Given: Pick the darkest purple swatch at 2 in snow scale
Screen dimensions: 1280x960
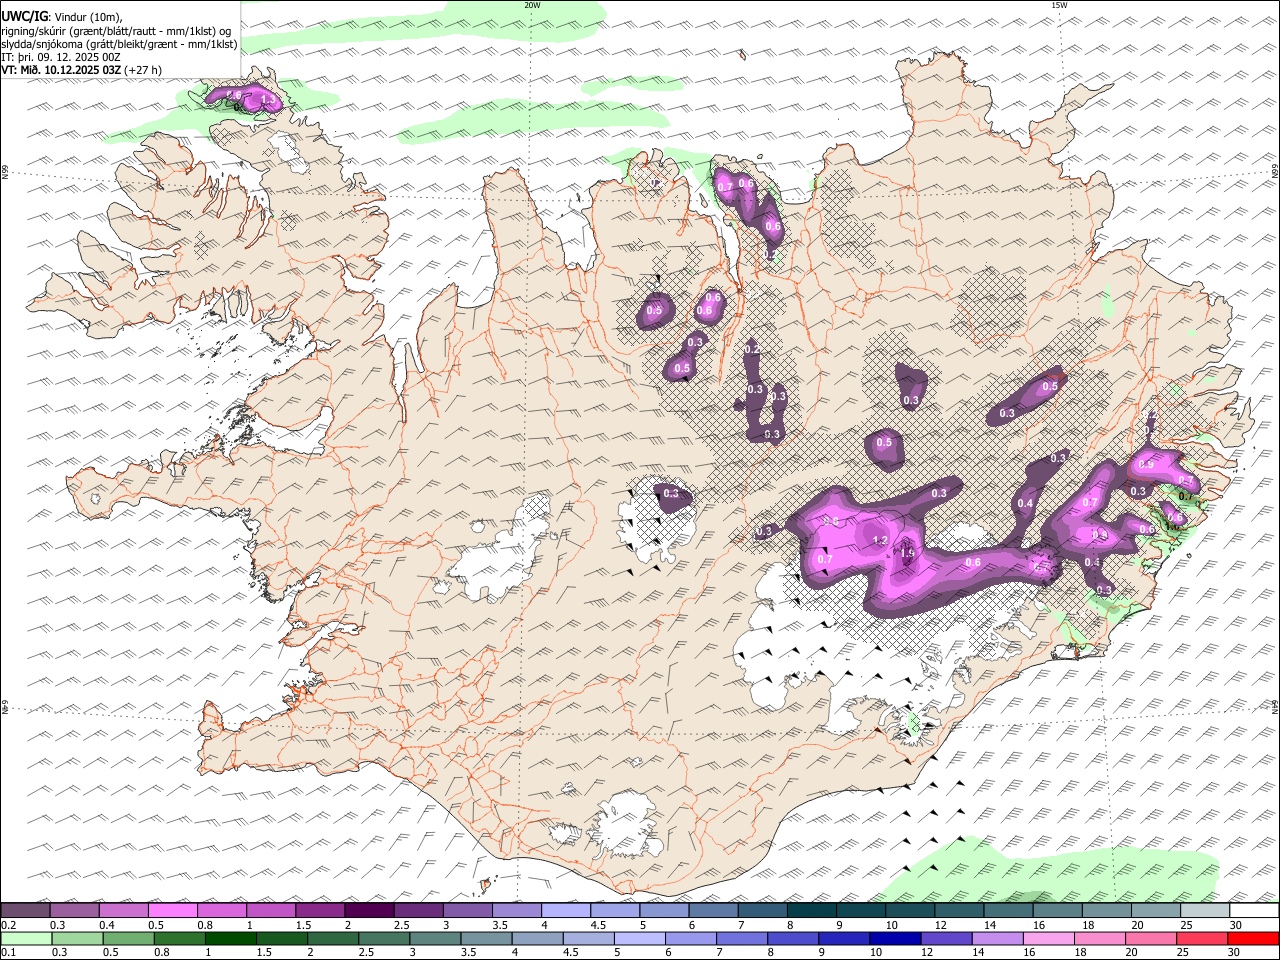Looking at the screenshot, I should coord(369,909).
